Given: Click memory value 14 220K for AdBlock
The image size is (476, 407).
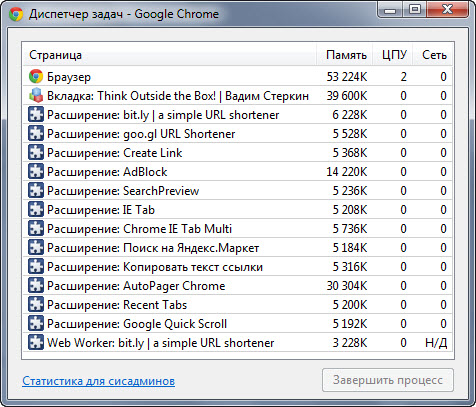Looking at the screenshot, I should [347, 172].
